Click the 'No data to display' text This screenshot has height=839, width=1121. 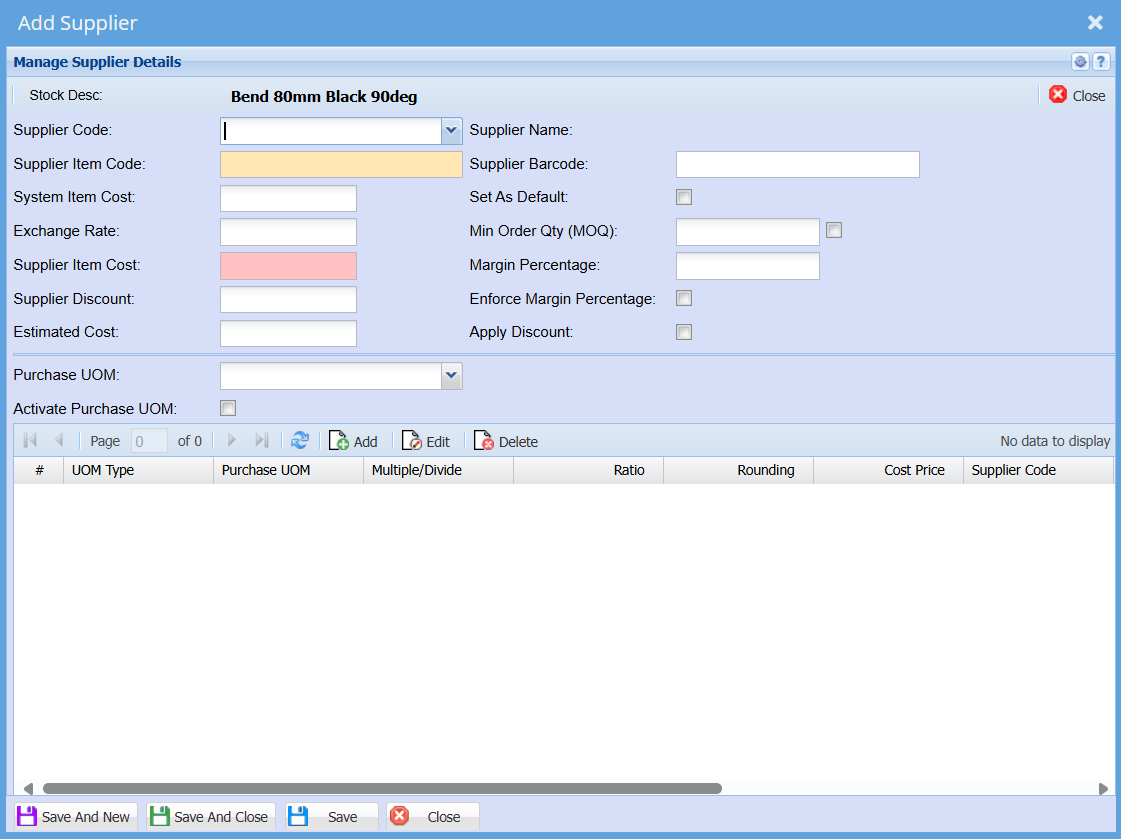click(x=1055, y=441)
